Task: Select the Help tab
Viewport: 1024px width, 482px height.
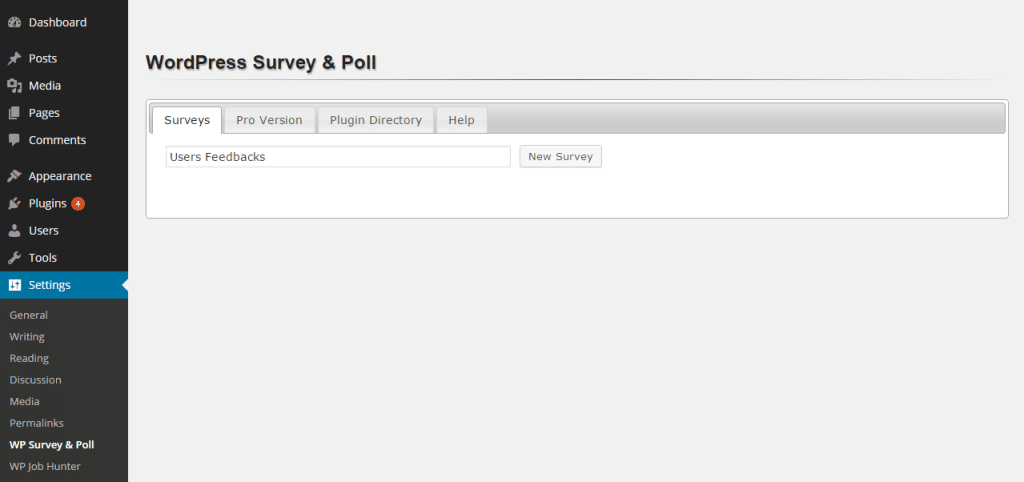Action: (461, 120)
